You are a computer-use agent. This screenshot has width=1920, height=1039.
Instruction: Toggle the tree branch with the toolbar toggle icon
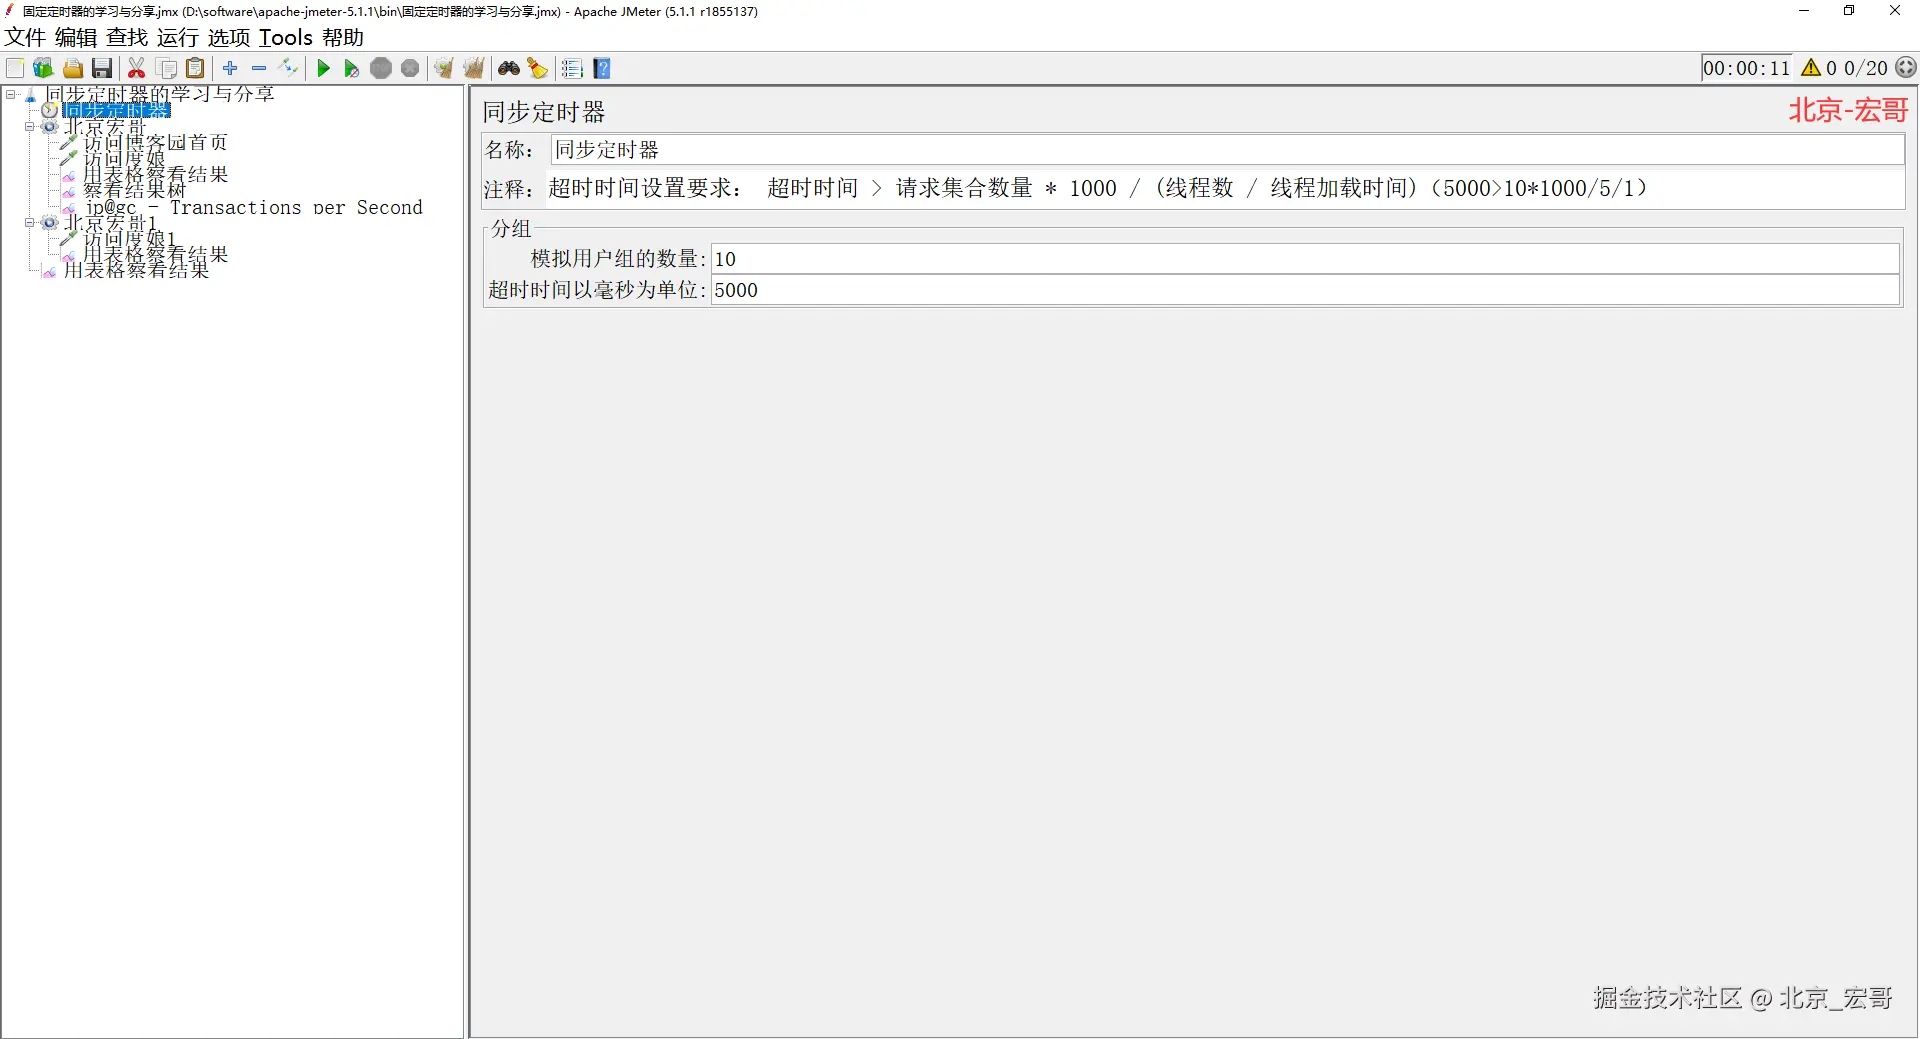(288, 68)
